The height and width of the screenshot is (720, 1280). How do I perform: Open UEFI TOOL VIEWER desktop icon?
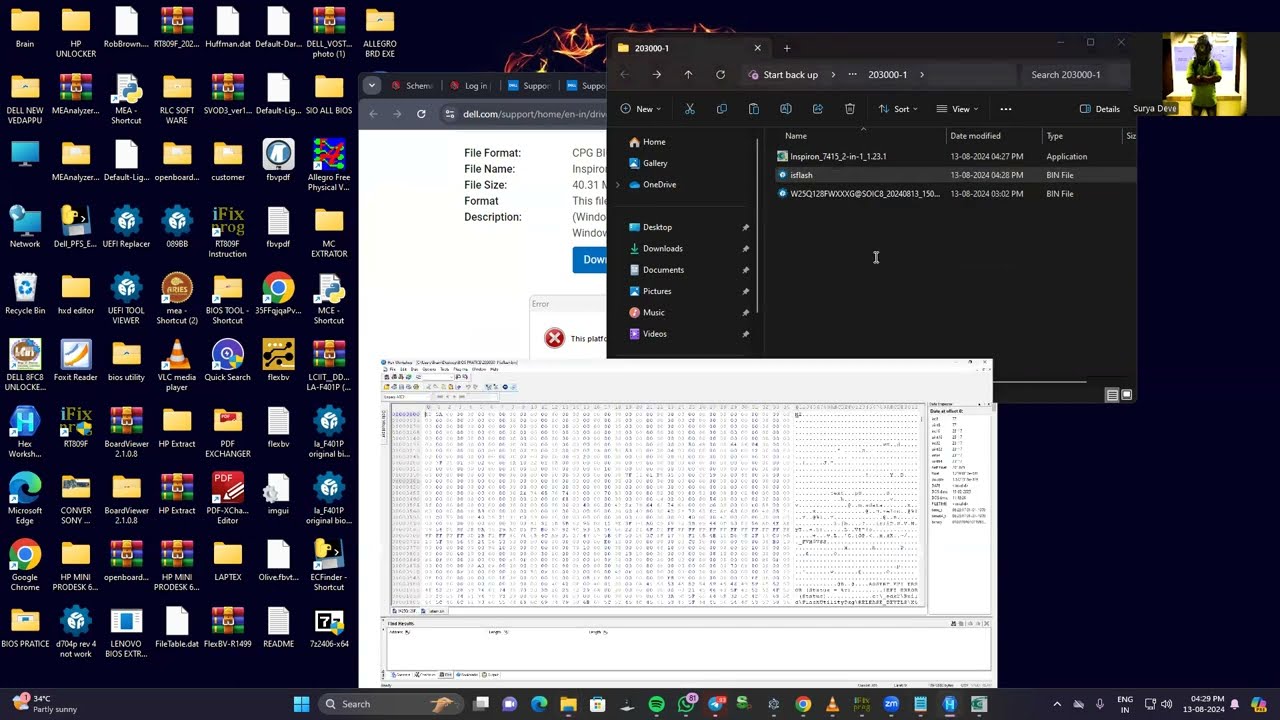point(126,299)
